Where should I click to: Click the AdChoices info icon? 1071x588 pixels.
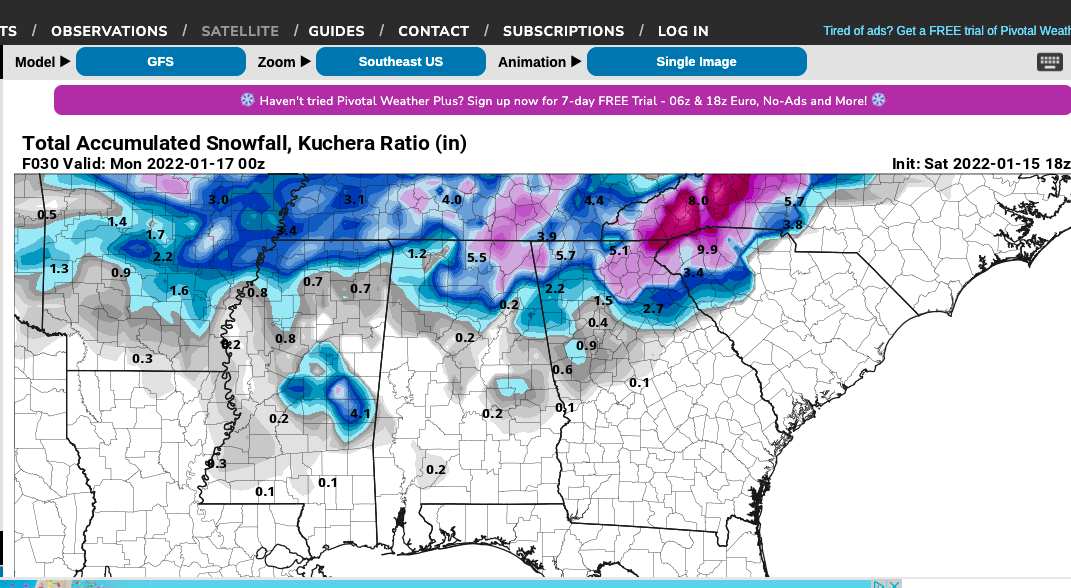pos(879,584)
